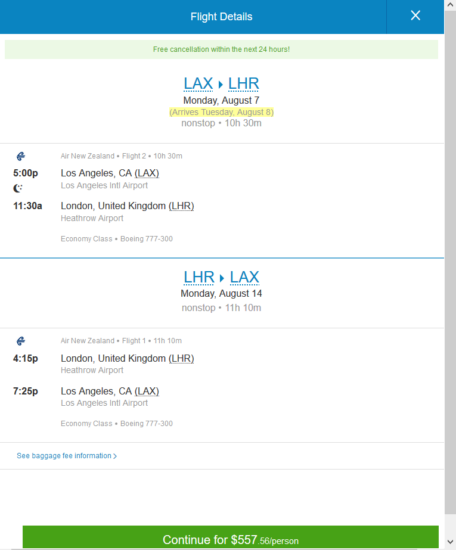Click the arrow between LAX and LHR heading
This screenshot has width=456, height=550.
point(221,85)
